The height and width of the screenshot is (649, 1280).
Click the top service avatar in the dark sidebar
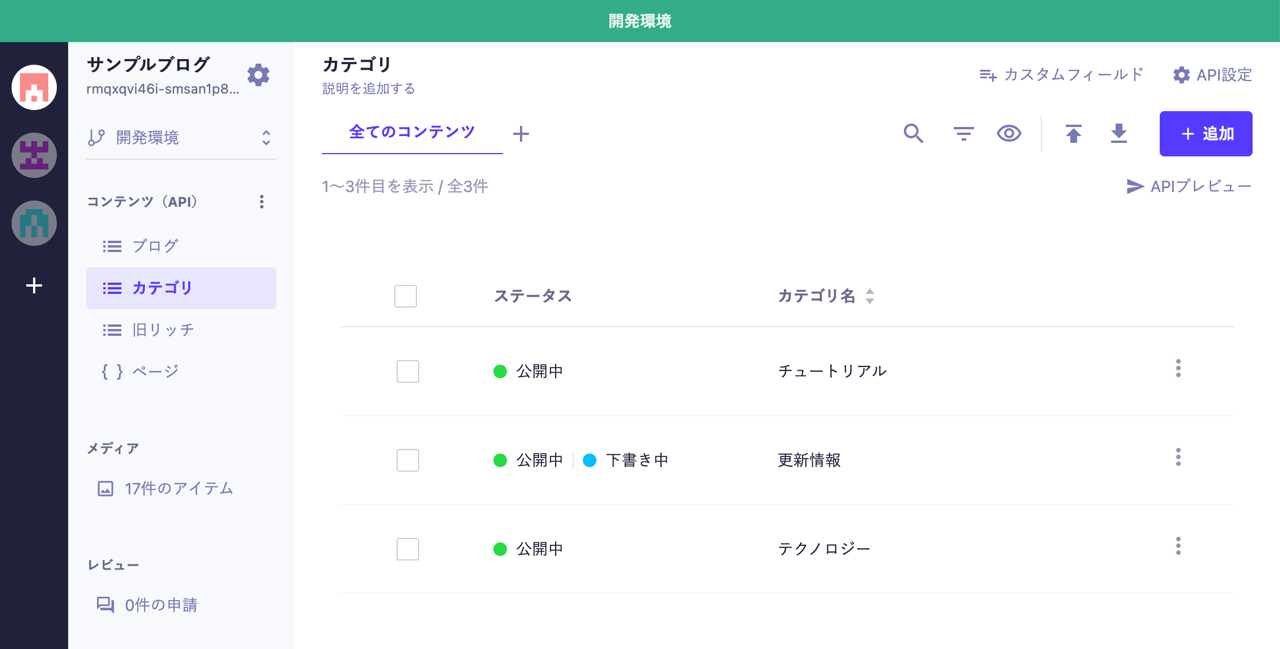click(33, 87)
